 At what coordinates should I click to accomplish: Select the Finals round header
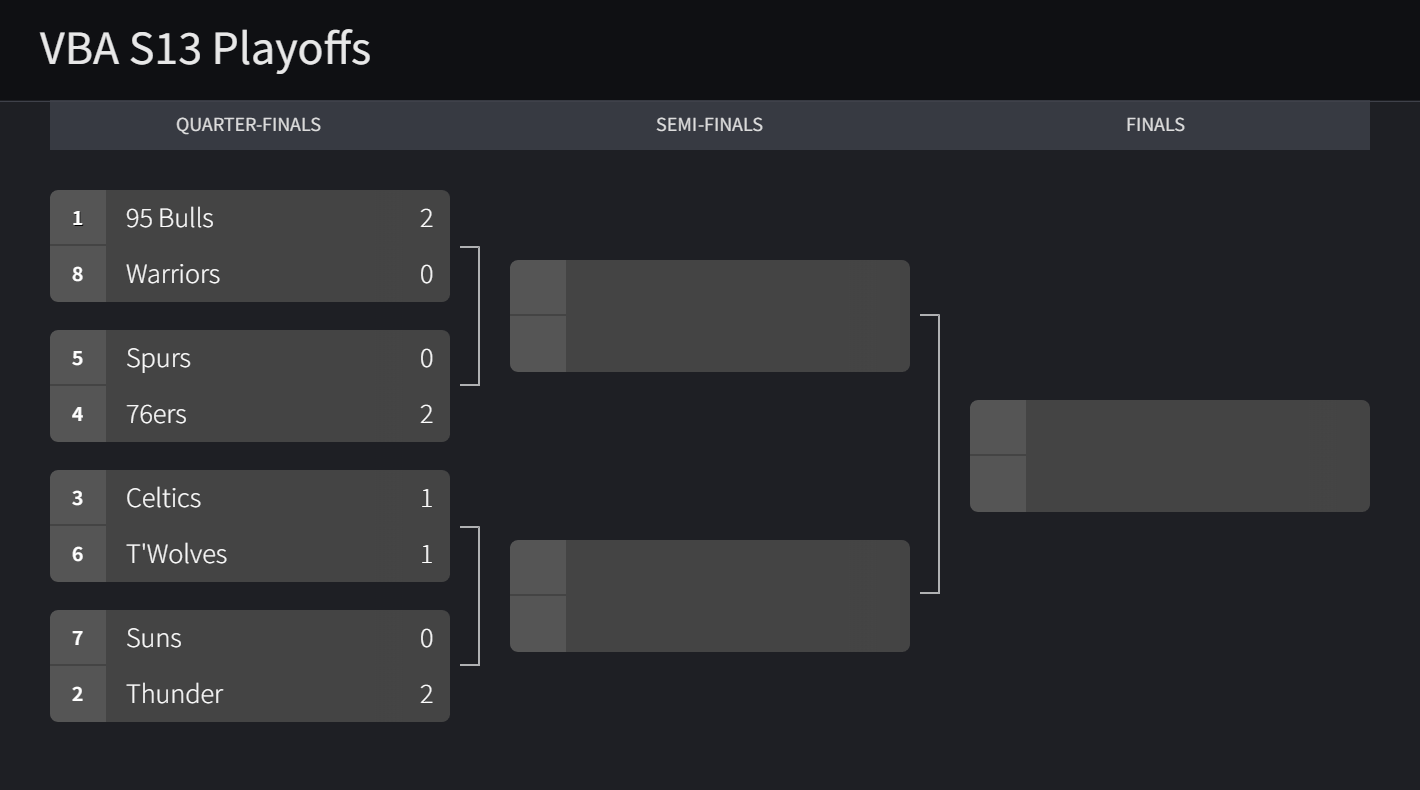[x=1155, y=125]
